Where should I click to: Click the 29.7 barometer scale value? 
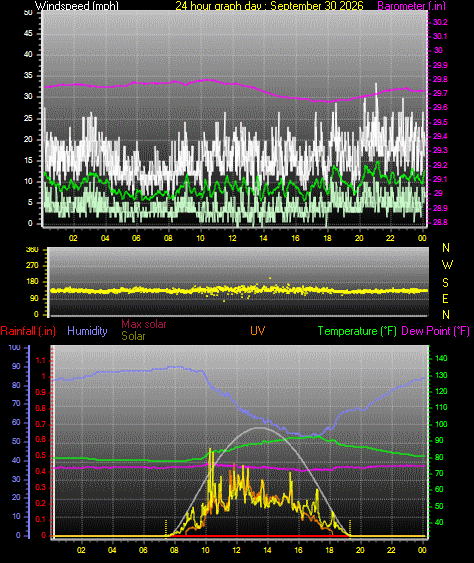[x=440, y=93]
